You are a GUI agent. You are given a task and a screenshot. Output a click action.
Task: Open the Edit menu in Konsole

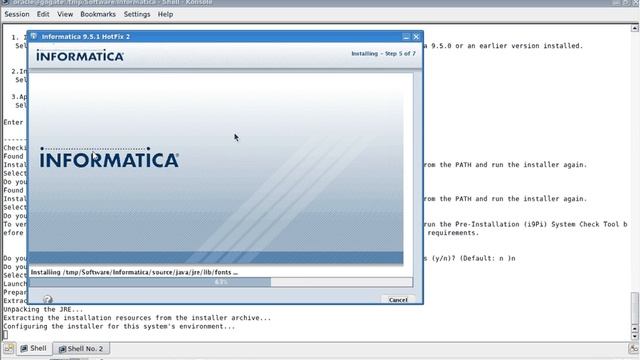(x=43, y=14)
